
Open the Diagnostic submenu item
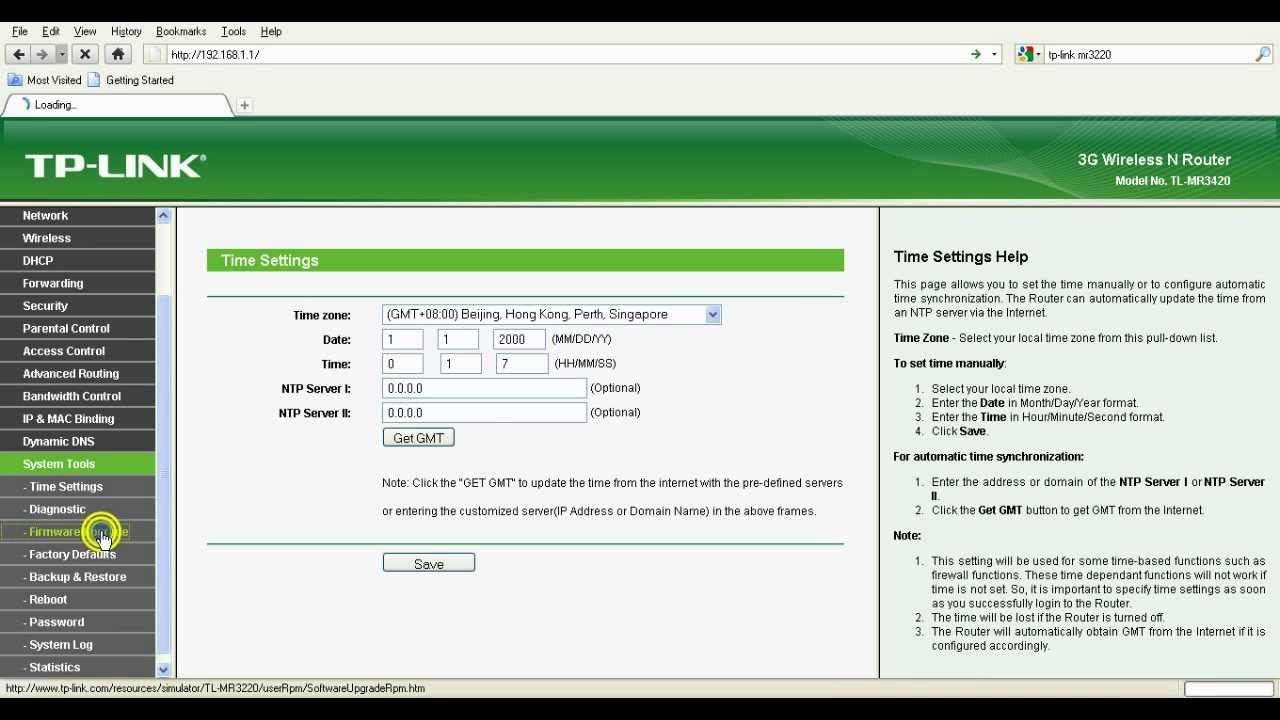coord(77,509)
